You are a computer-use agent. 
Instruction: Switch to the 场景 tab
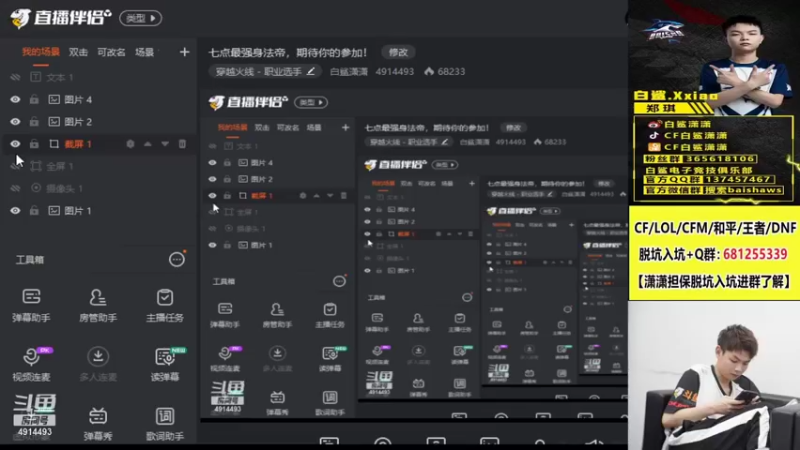(144, 52)
